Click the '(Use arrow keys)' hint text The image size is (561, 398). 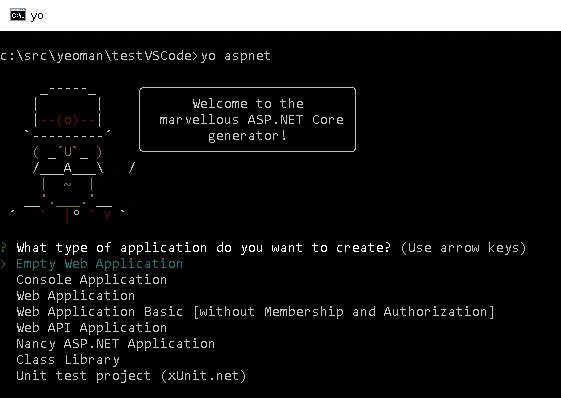coord(464,248)
